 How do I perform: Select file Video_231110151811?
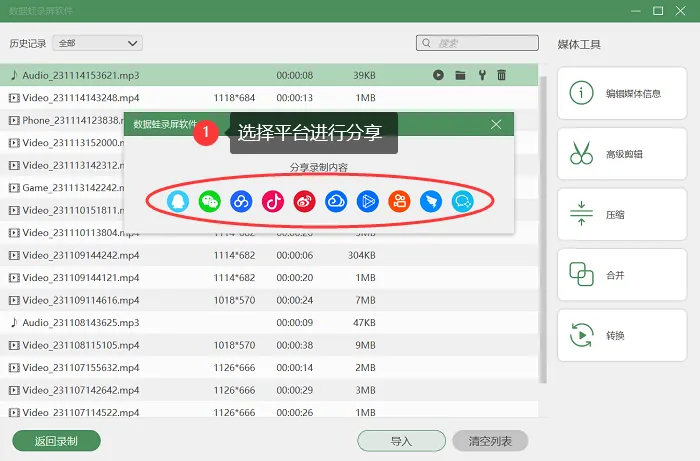pos(74,210)
